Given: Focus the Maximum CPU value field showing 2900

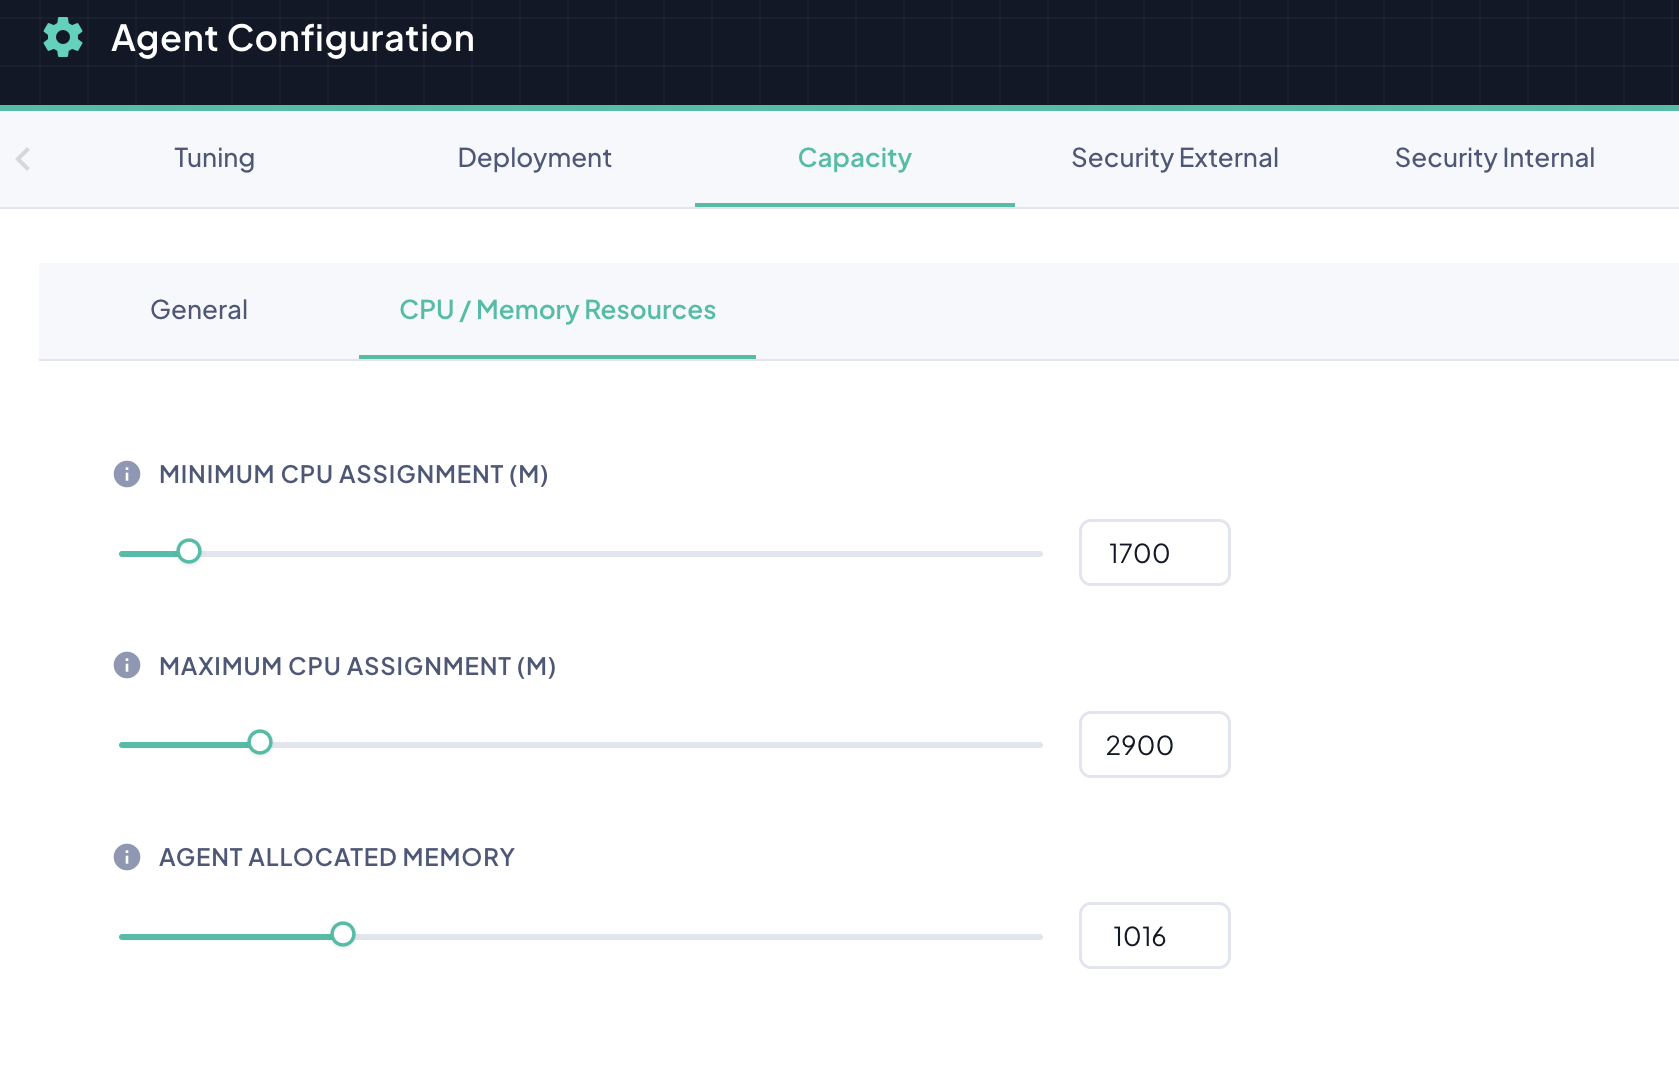Looking at the screenshot, I should point(1155,745).
